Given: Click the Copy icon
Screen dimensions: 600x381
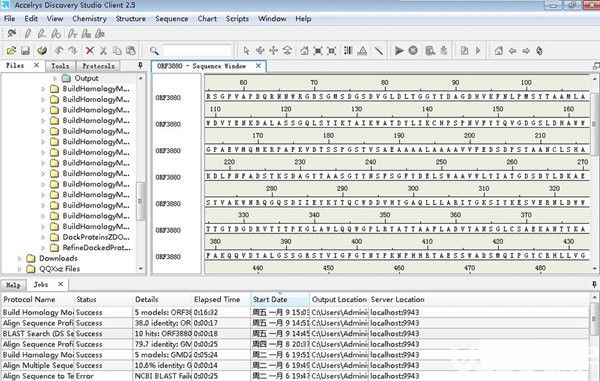Looking at the screenshot, I should tap(117, 50).
